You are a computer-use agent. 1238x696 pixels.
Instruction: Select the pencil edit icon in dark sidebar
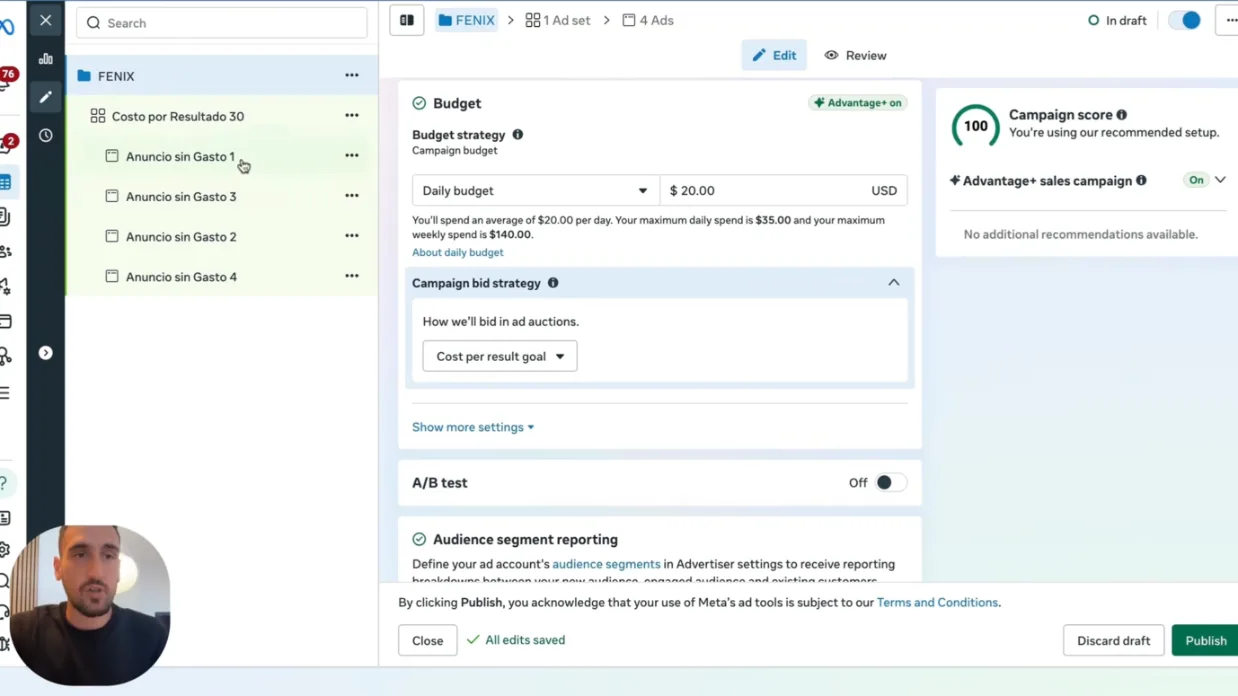point(46,97)
